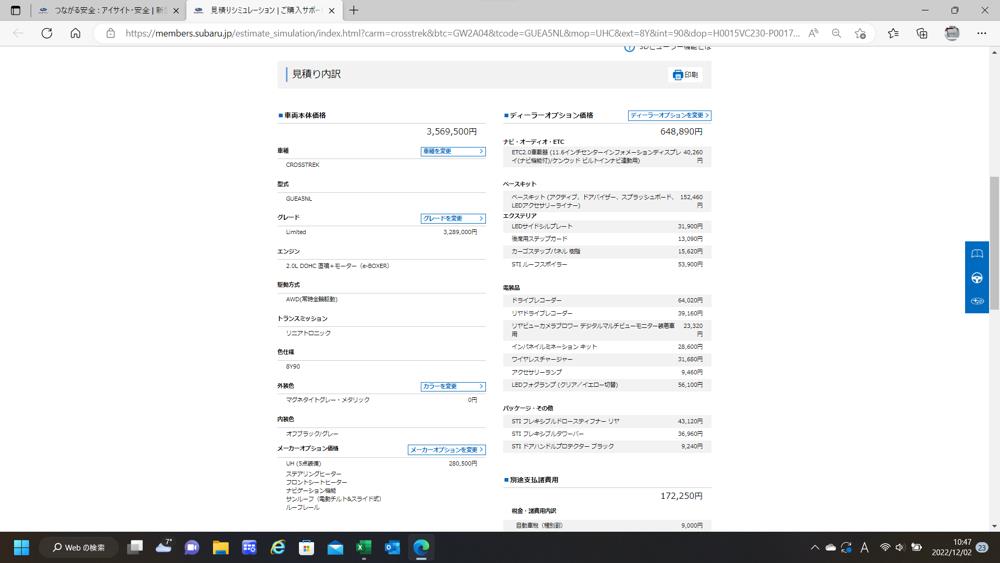Open Internet Explorer icon in taskbar
This screenshot has width=1000, height=563.
[278, 547]
